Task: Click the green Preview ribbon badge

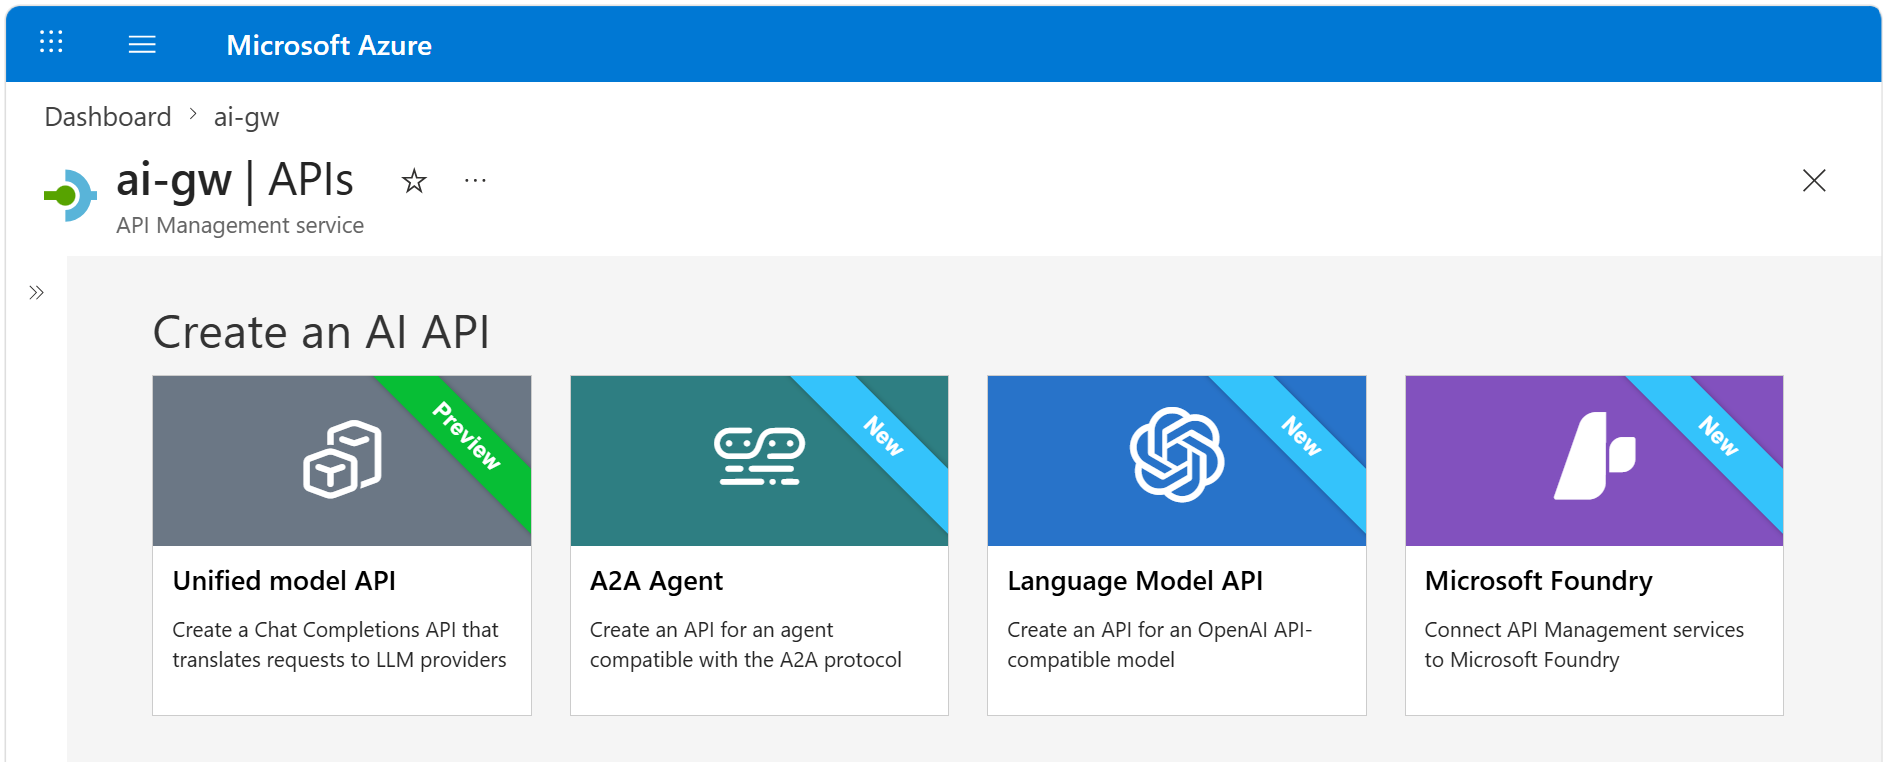Action: (467, 436)
